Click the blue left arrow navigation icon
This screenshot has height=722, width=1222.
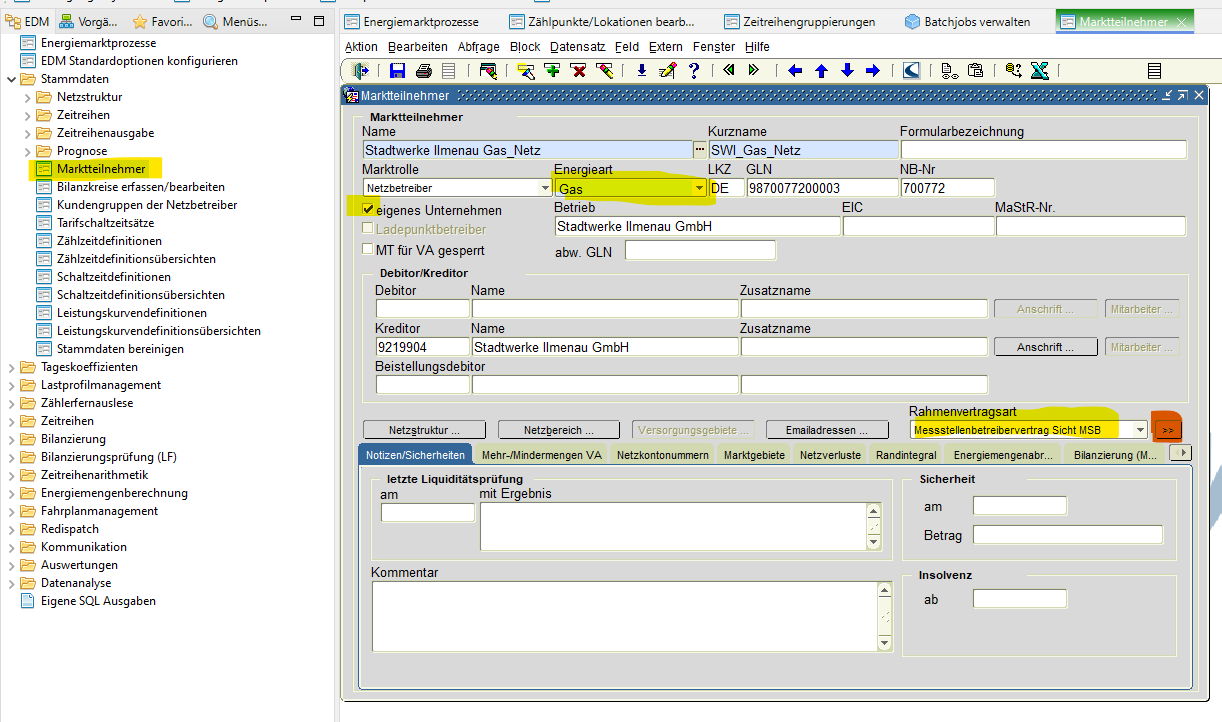(795, 71)
